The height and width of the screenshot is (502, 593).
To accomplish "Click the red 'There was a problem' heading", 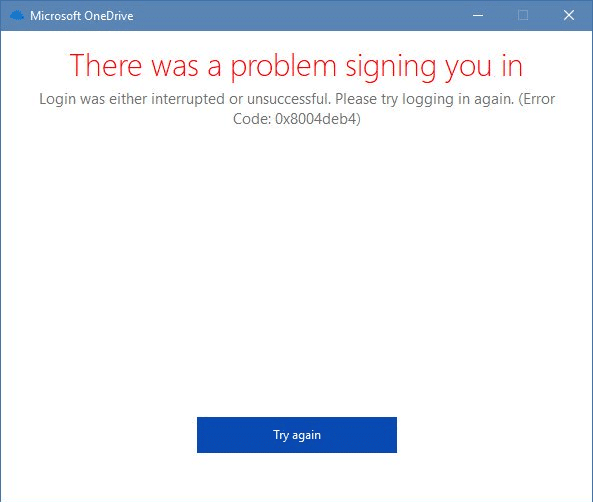I will pyautogui.click(x=296, y=67).
